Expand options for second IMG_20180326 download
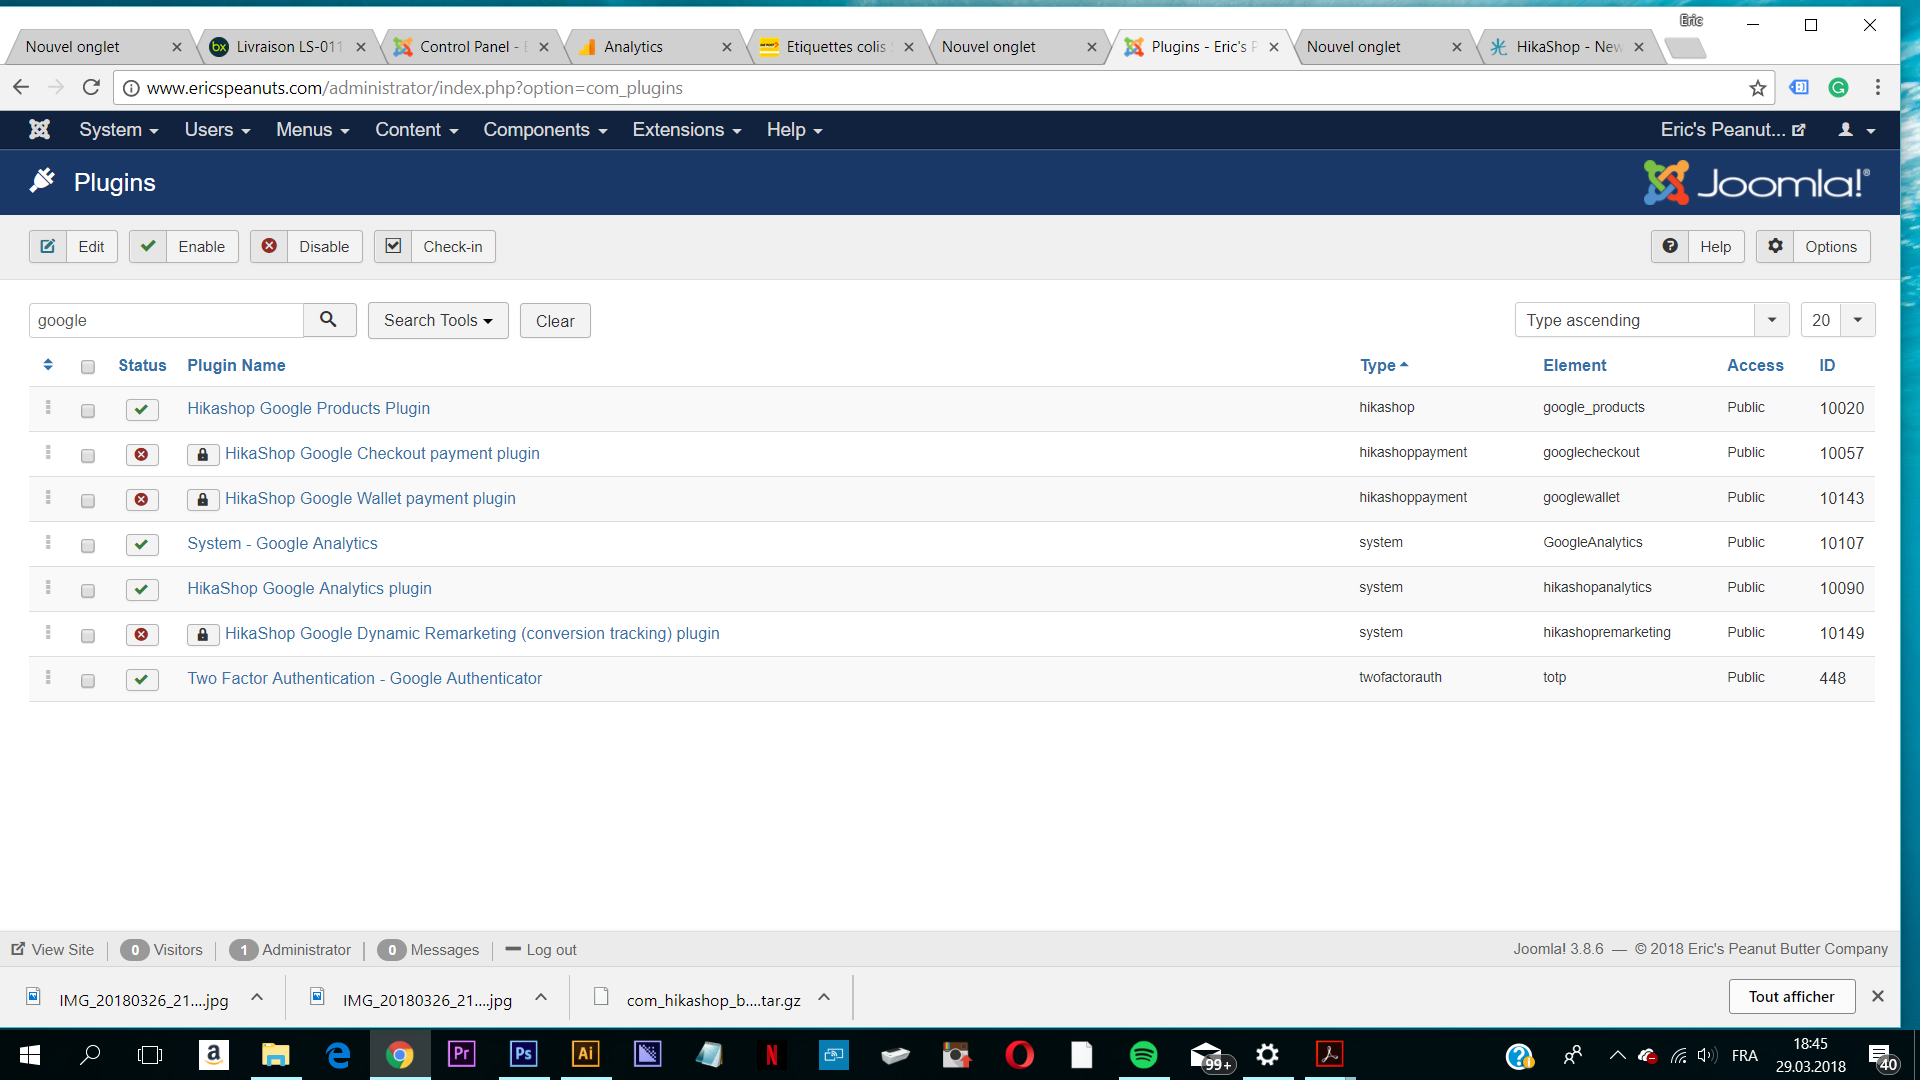The height and width of the screenshot is (1080, 1920). coord(541,998)
